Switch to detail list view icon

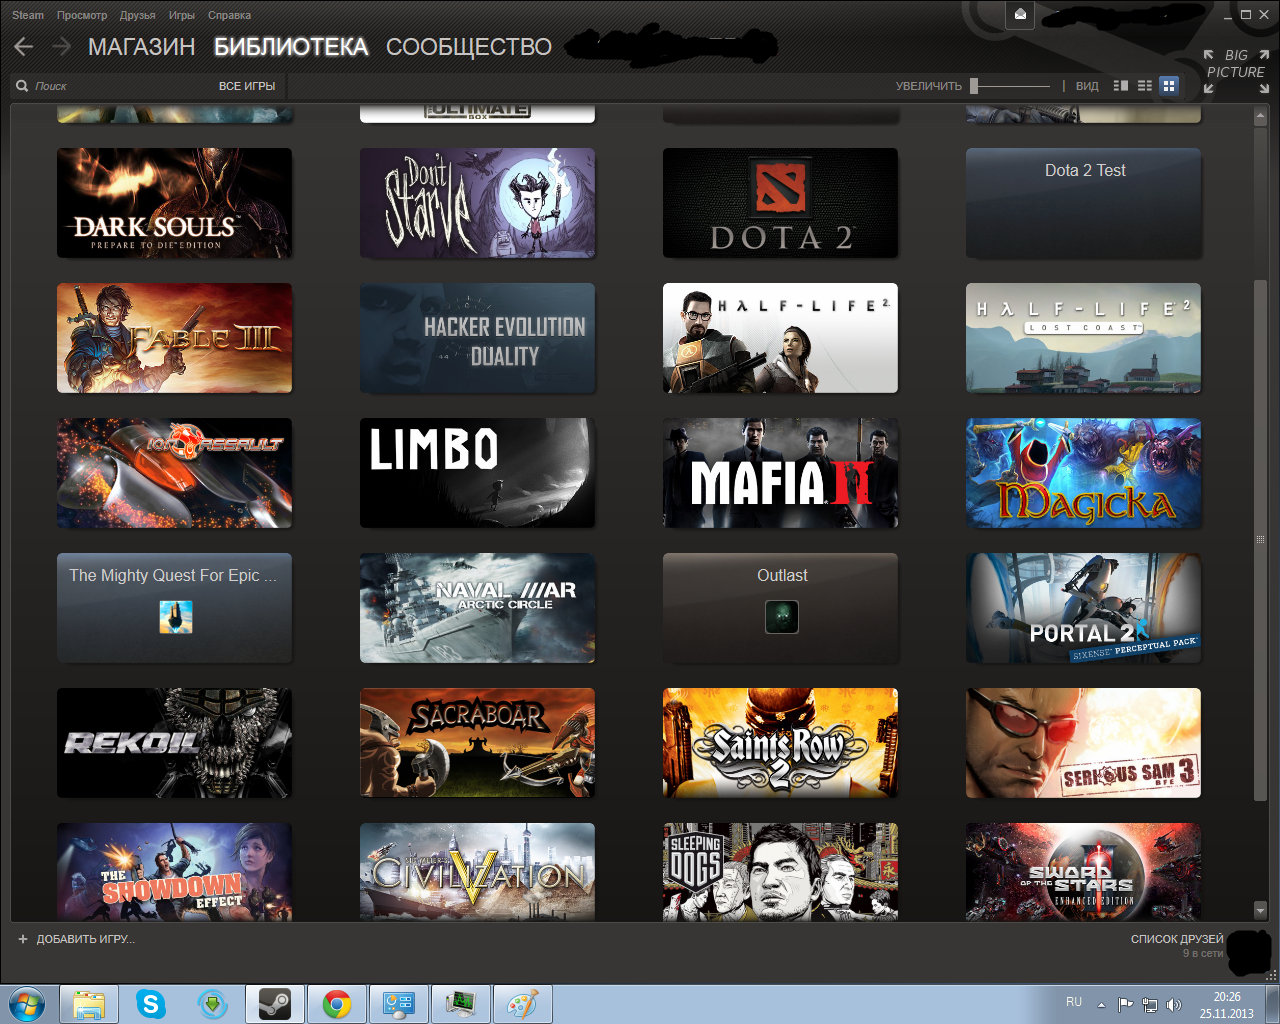point(1121,86)
